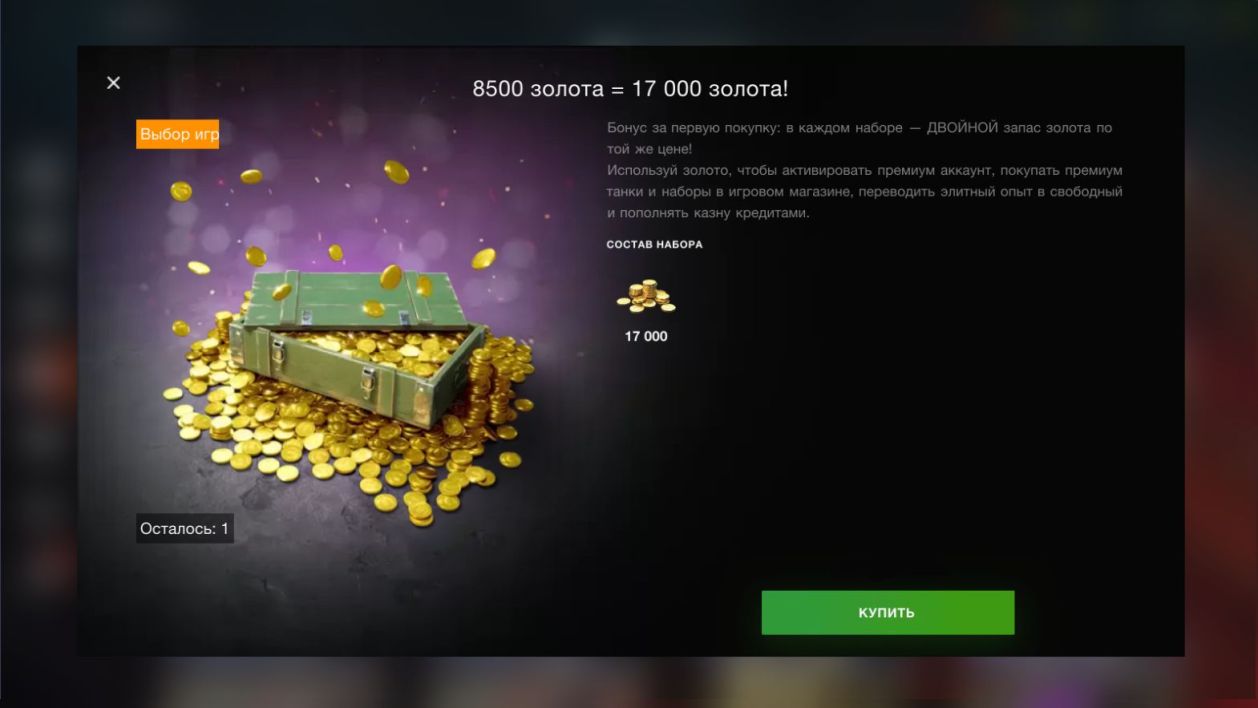This screenshot has width=1258, height=708.
Task: Click the gold coins bundle icon
Action: point(646,297)
